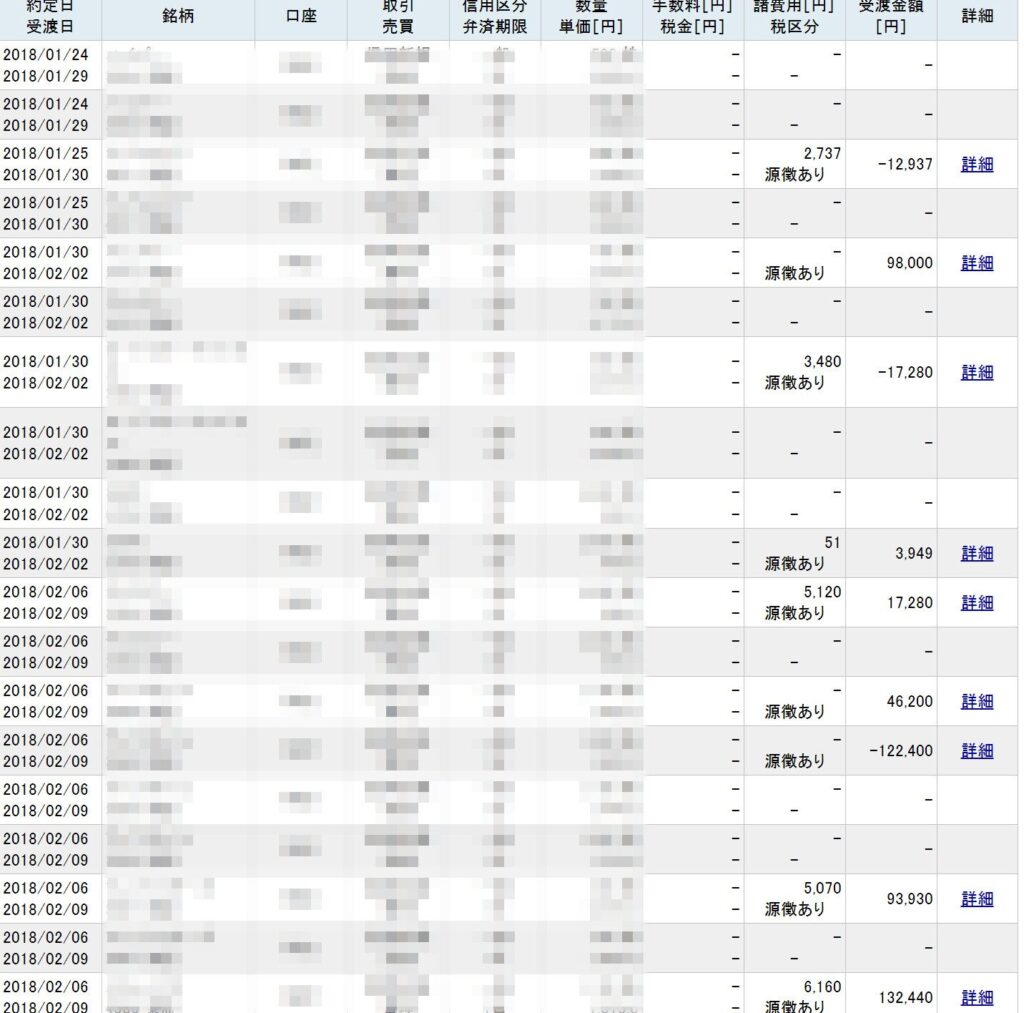Click the 手数料 税金 column header
Viewport: 1024px width, 1013px height.
coord(693,16)
